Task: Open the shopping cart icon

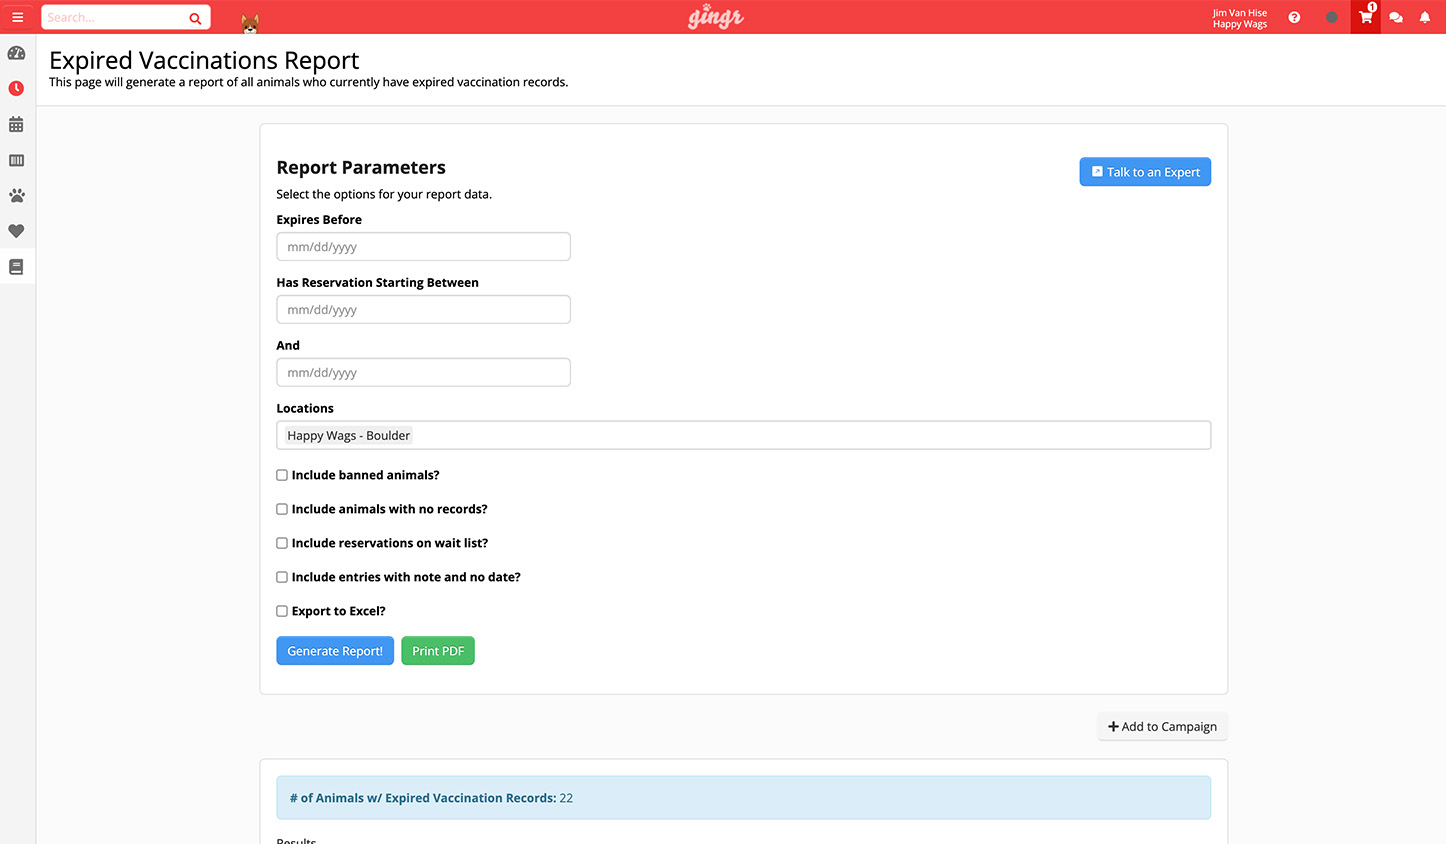Action: click(x=1365, y=17)
